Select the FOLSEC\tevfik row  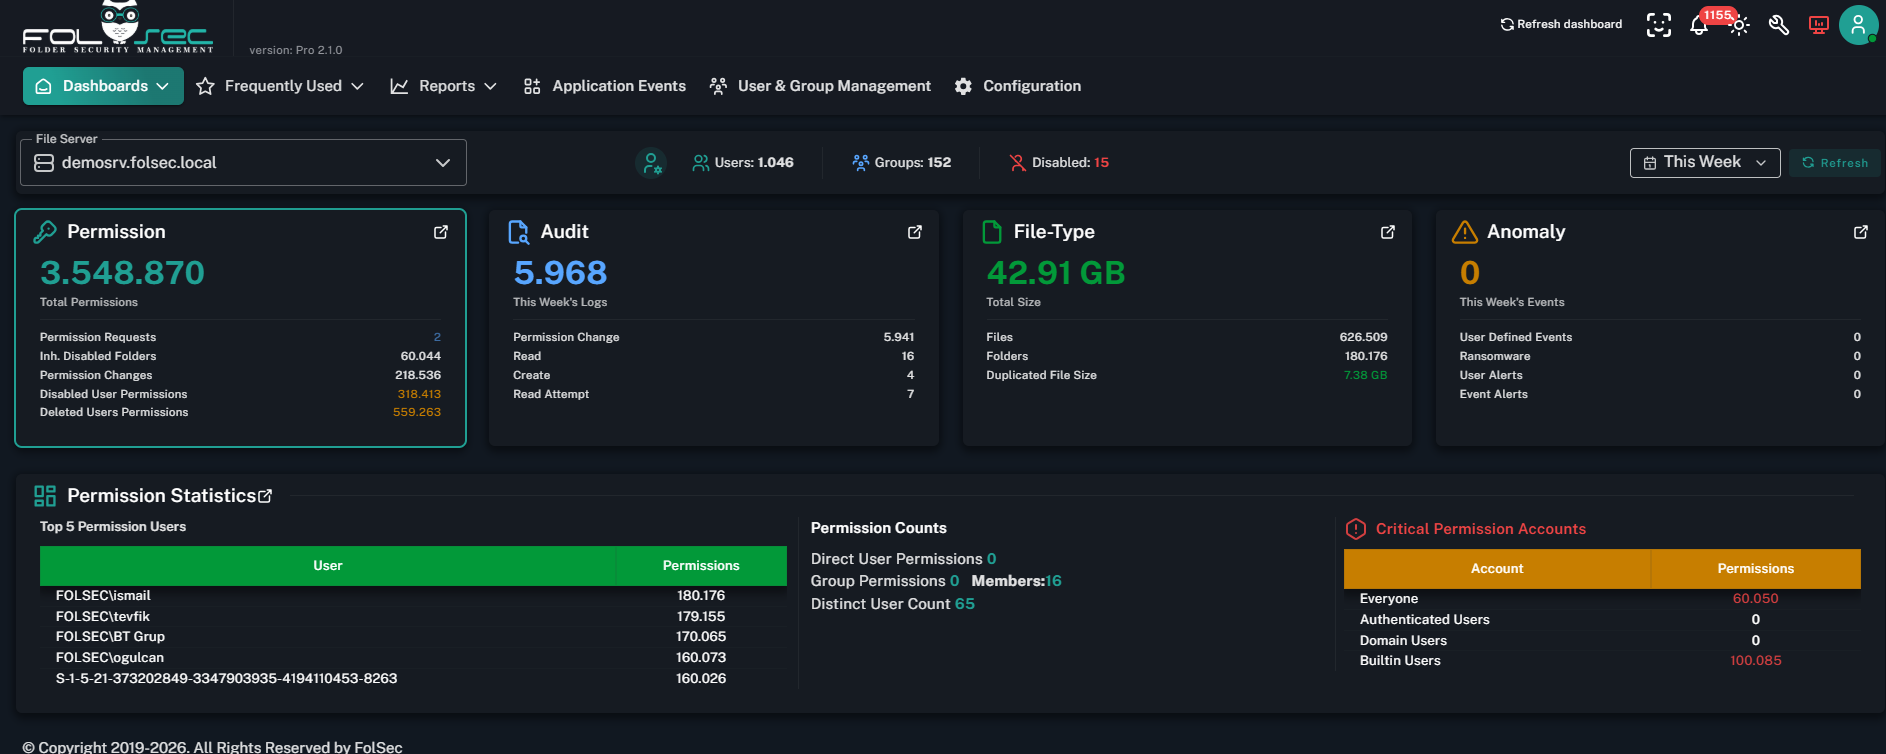click(413, 616)
